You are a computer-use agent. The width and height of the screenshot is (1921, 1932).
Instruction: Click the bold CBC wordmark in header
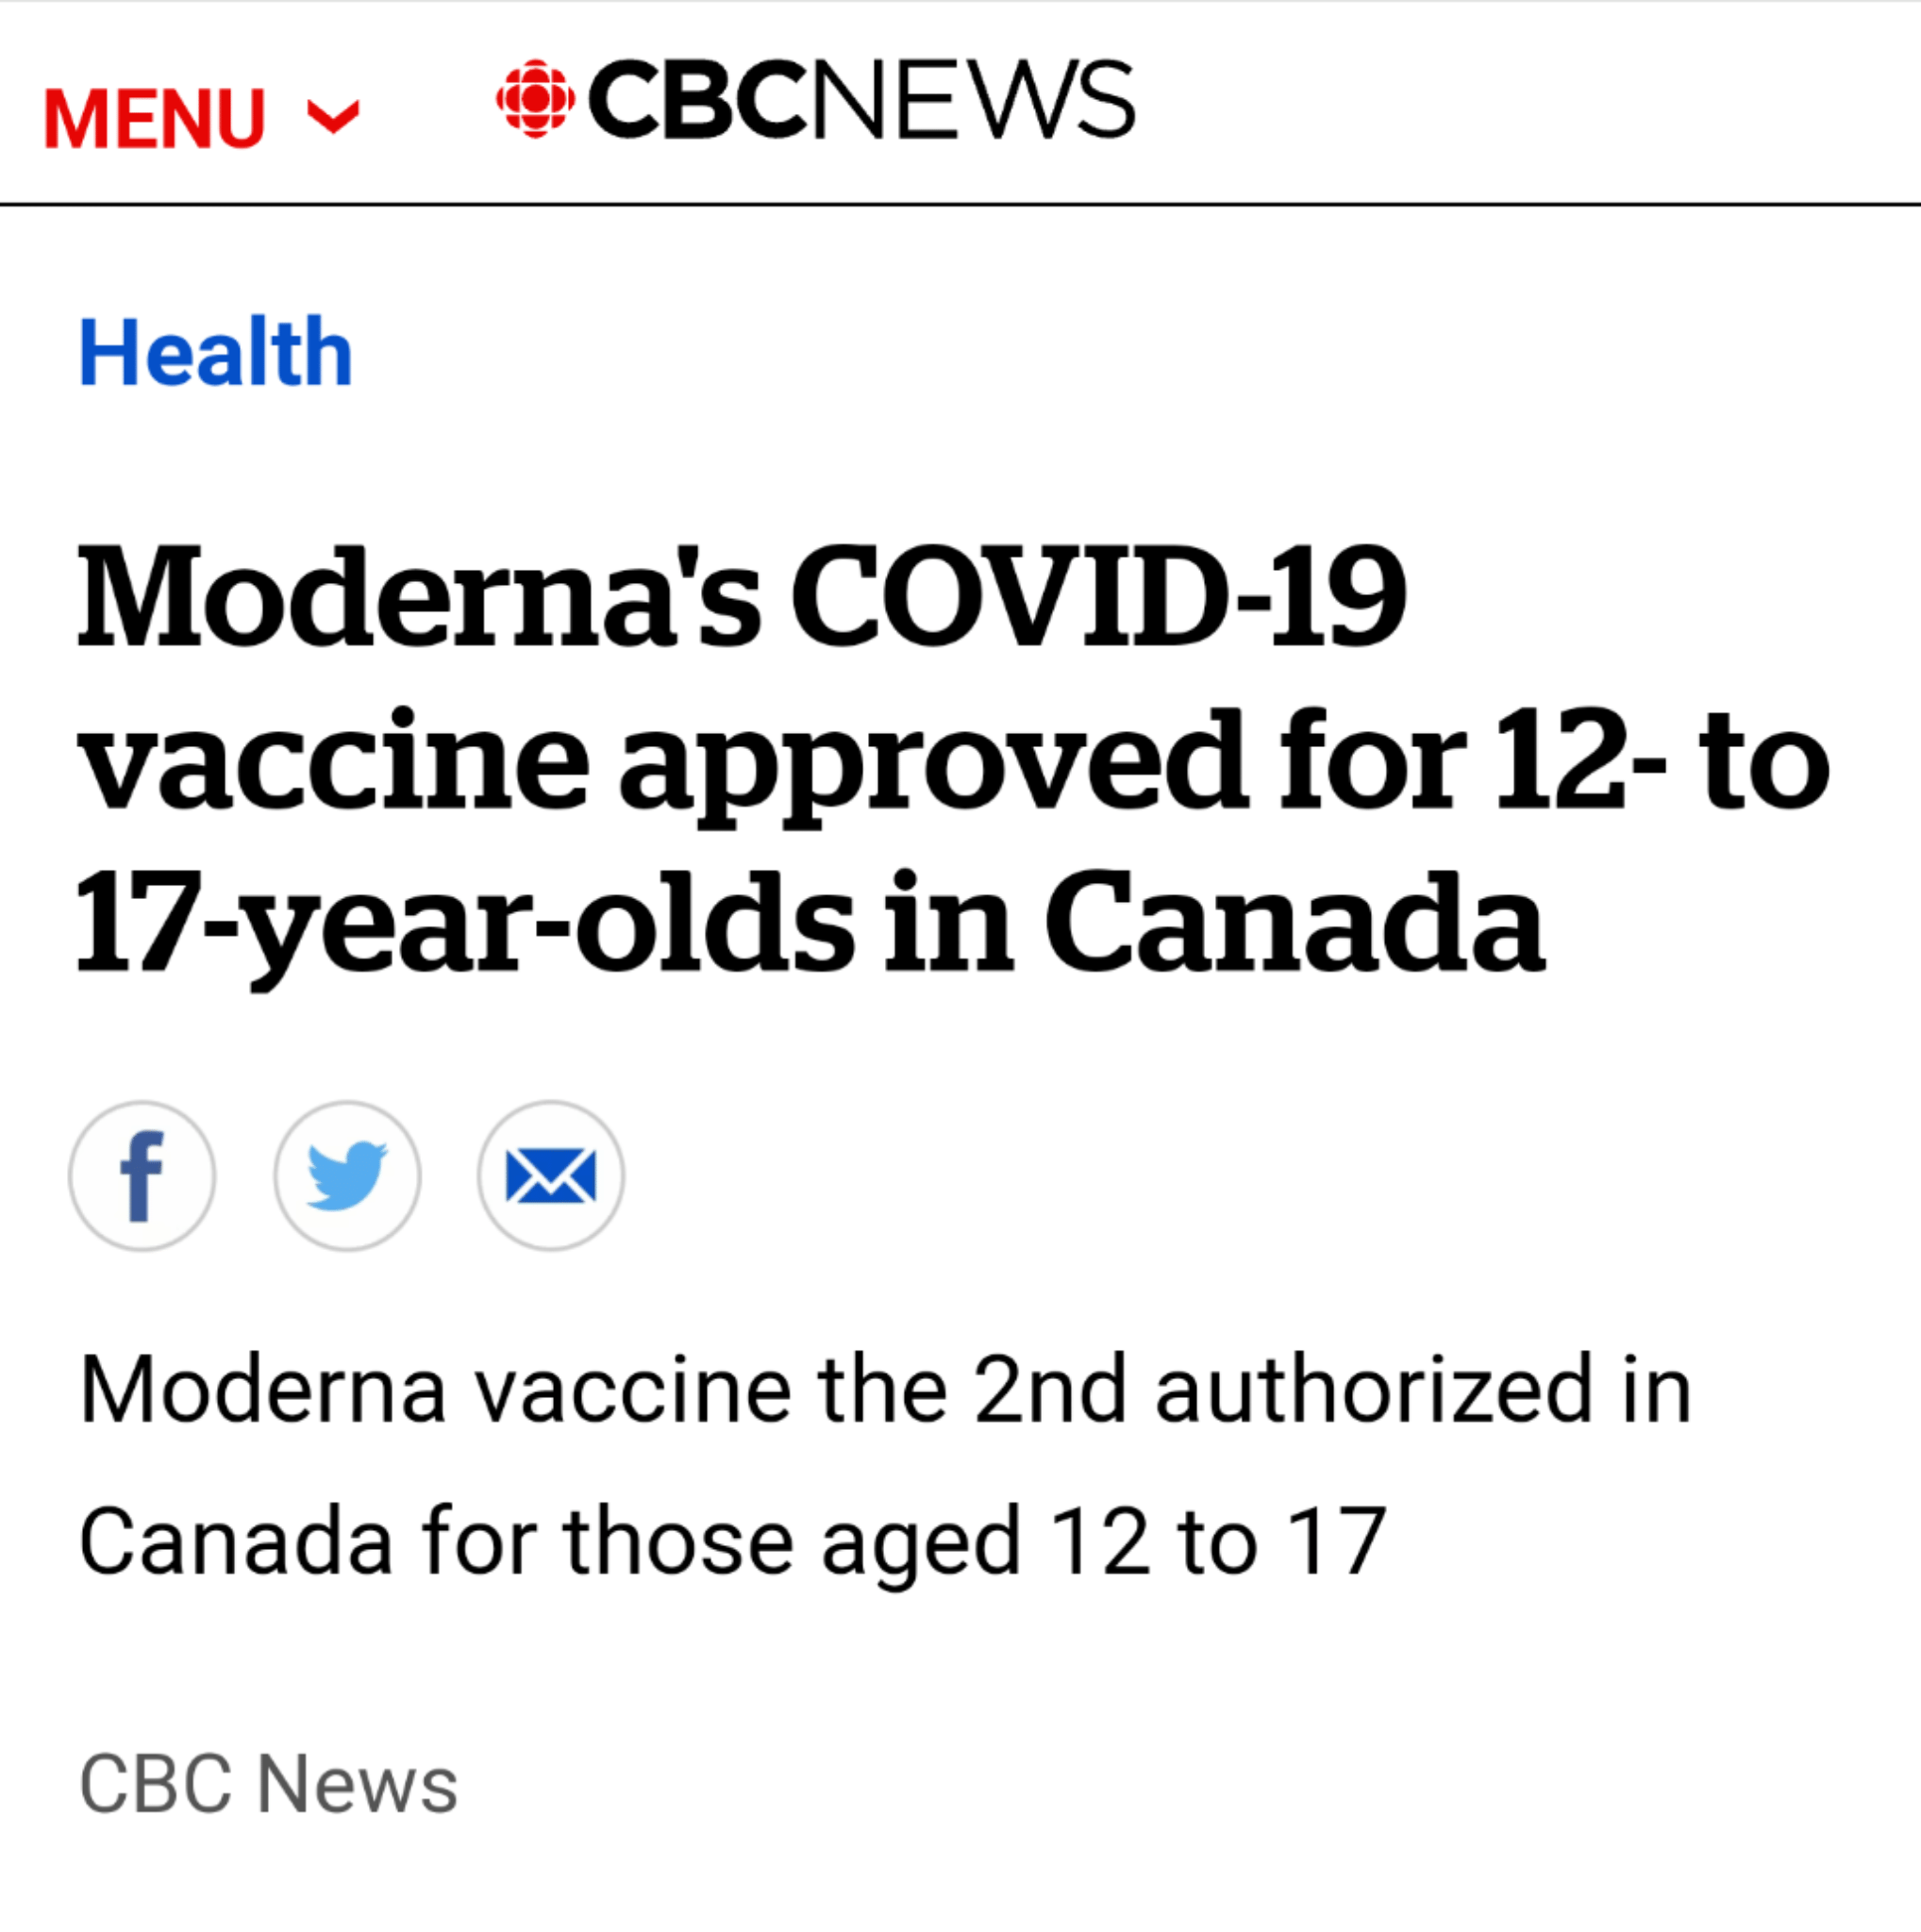point(698,98)
